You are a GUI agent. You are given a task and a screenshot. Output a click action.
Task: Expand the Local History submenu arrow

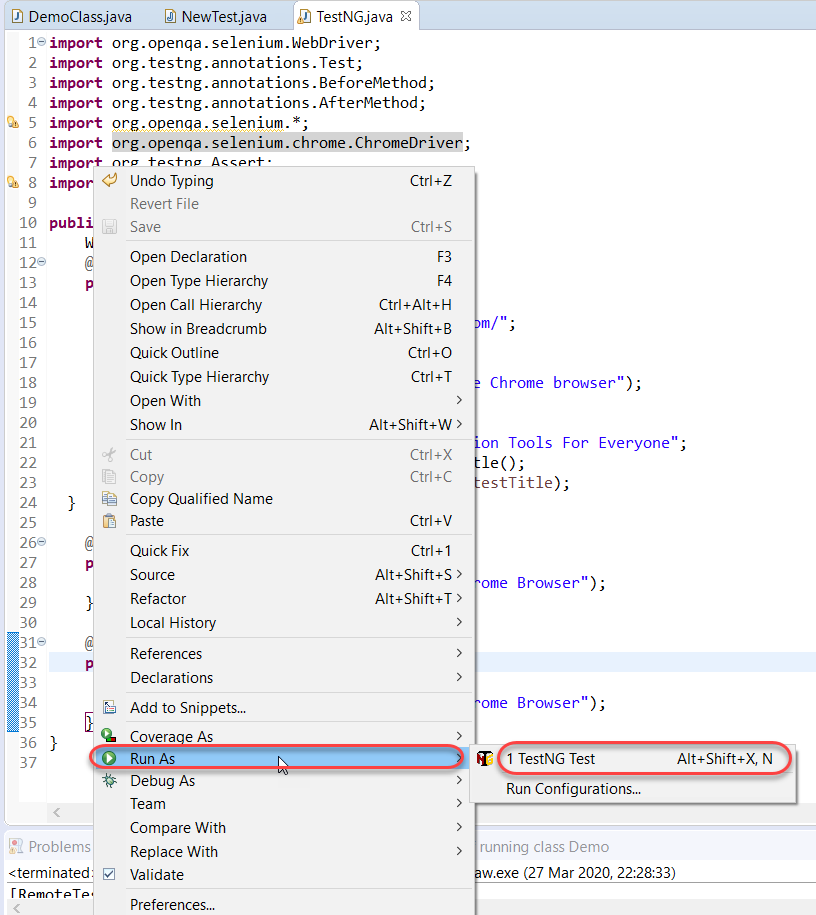459,622
